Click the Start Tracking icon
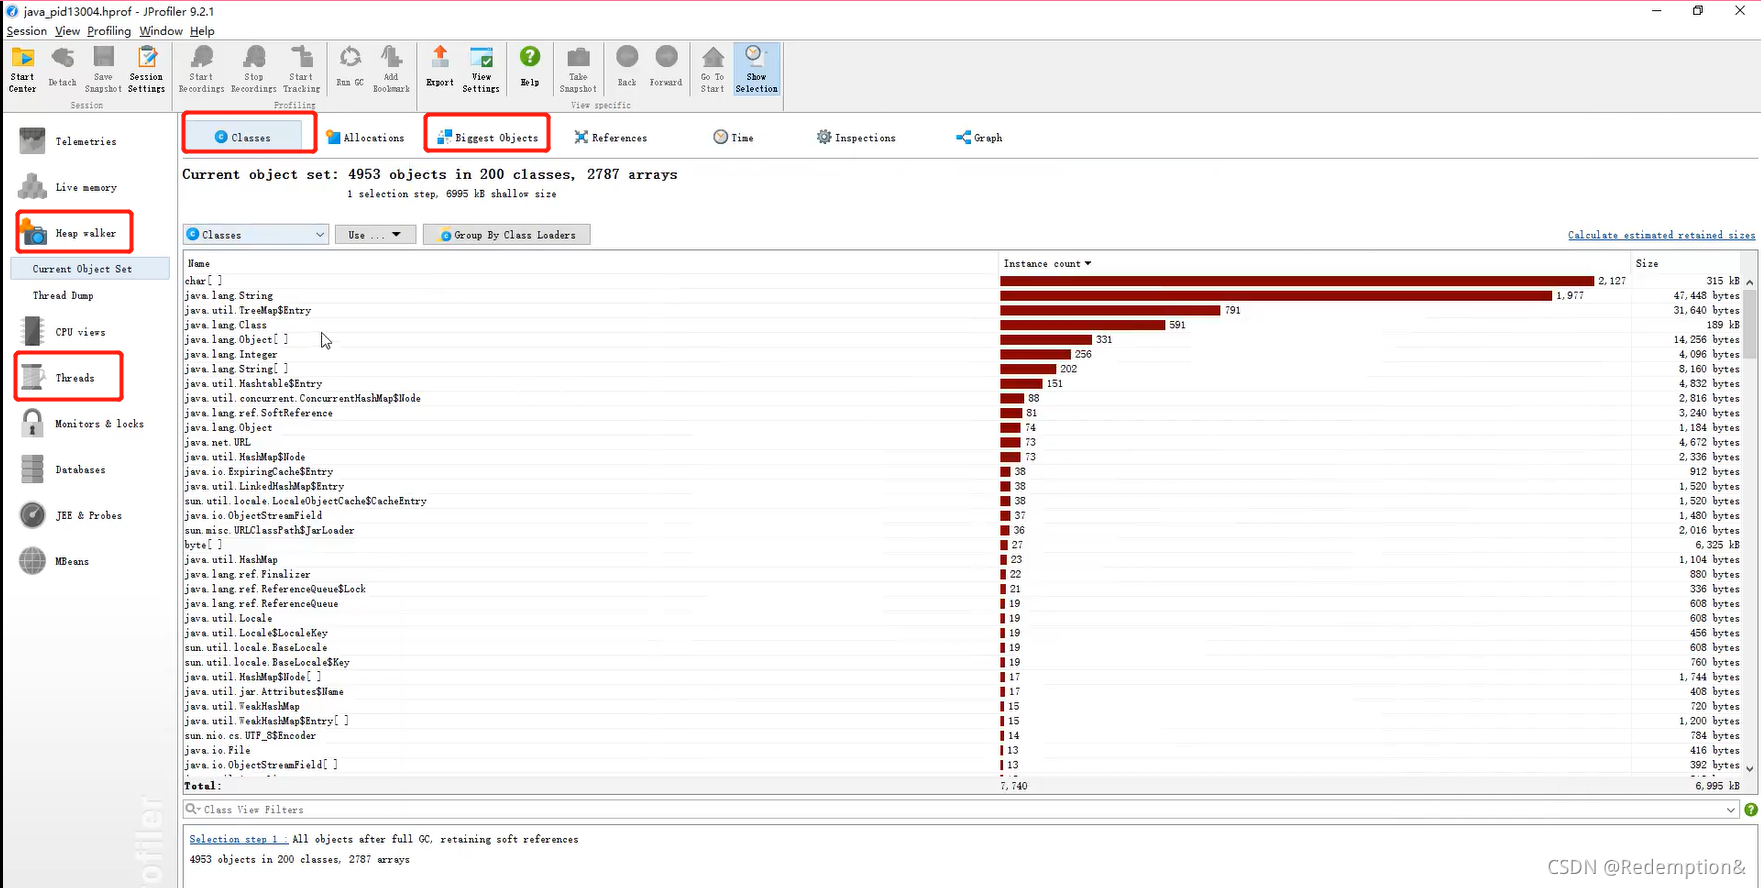The height and width of the screenshot is (888, 1761). (x=301, y=69)
